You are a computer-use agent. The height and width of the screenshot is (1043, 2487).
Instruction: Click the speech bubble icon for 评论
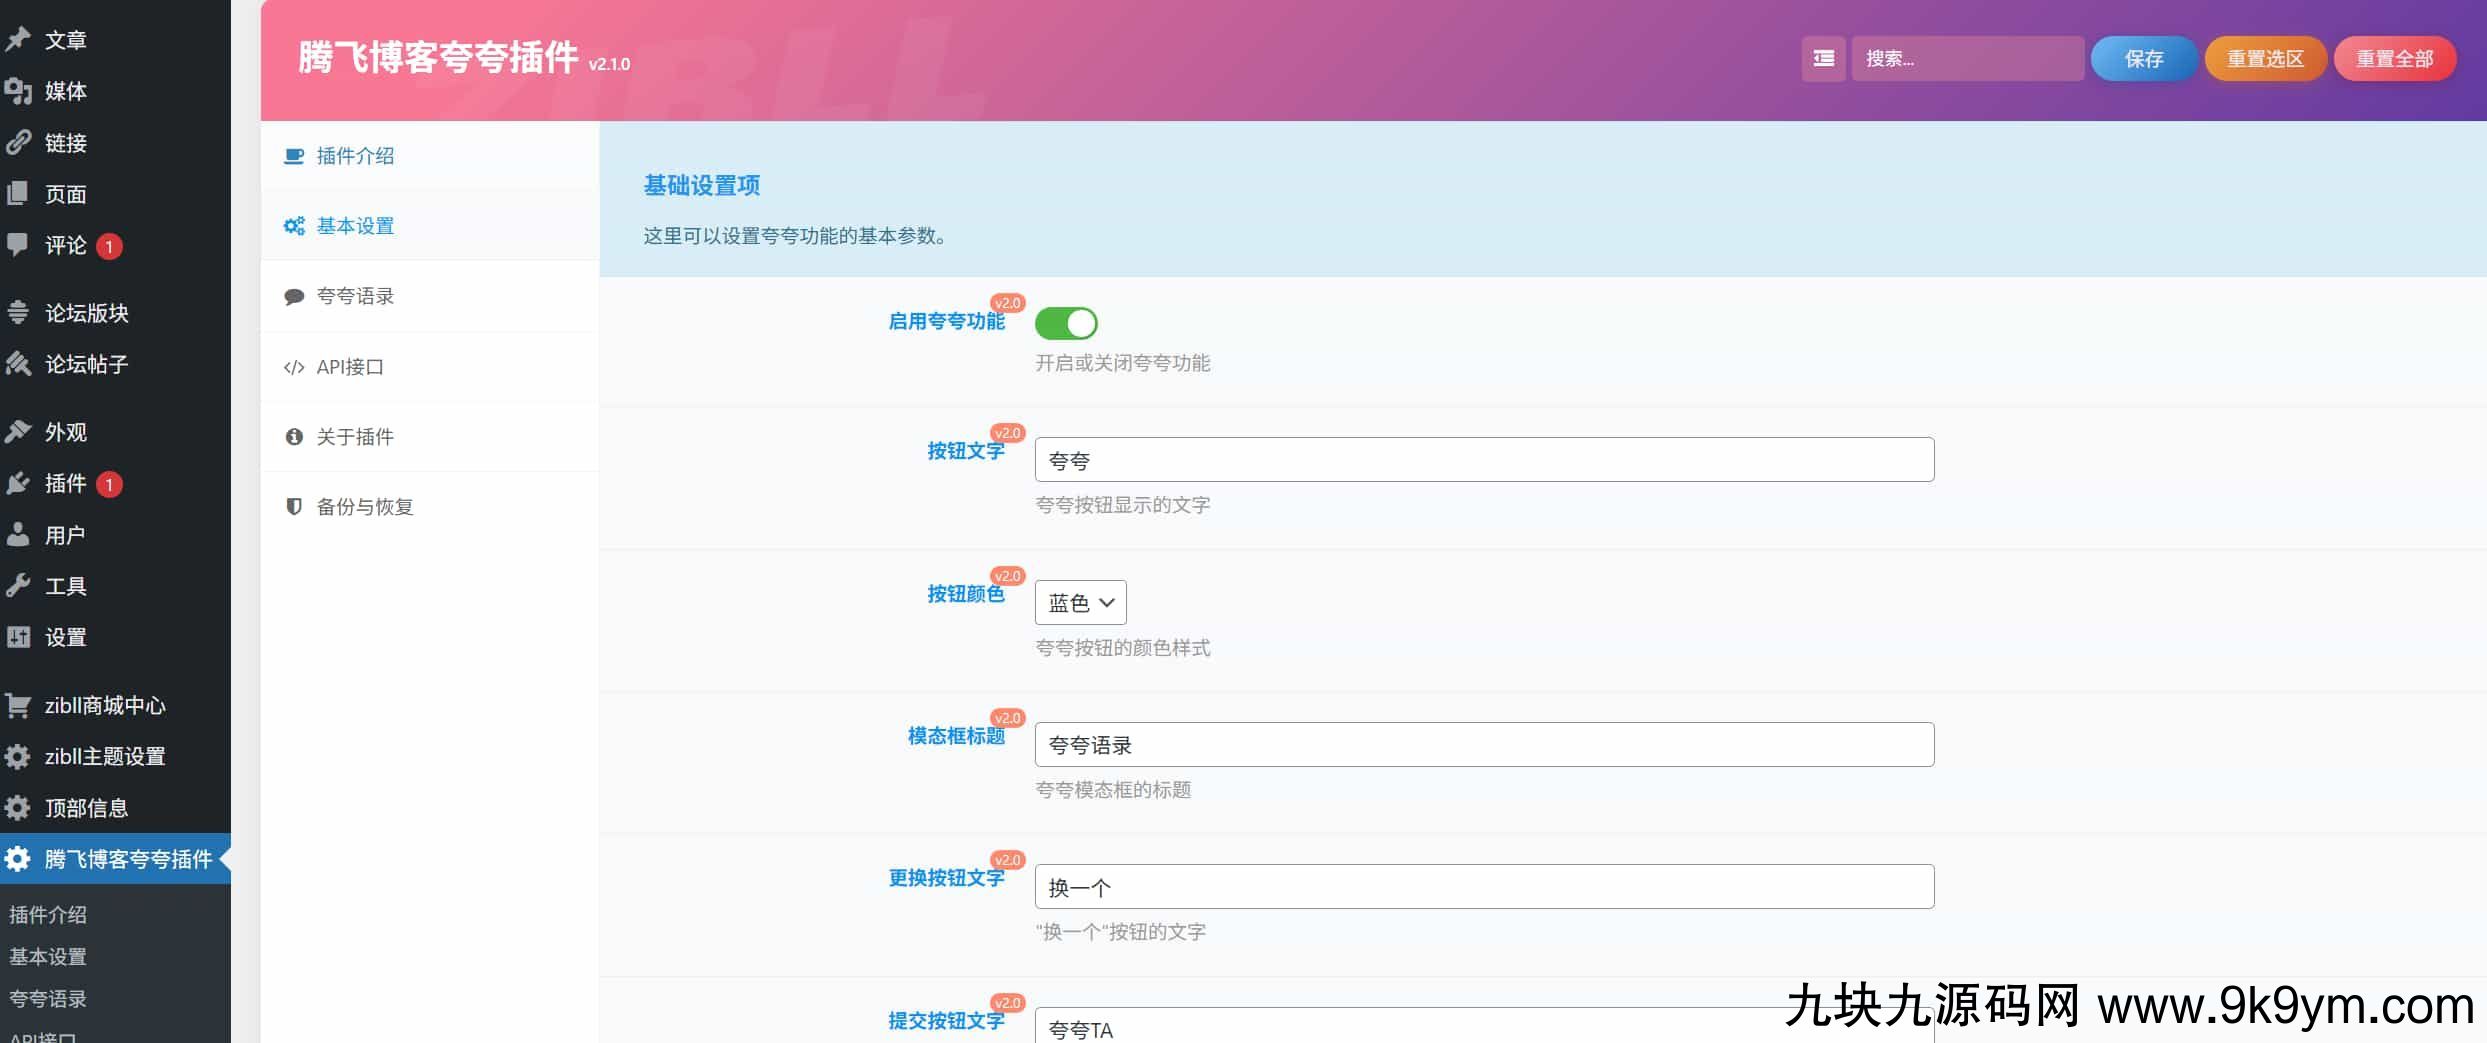[18, 245]
